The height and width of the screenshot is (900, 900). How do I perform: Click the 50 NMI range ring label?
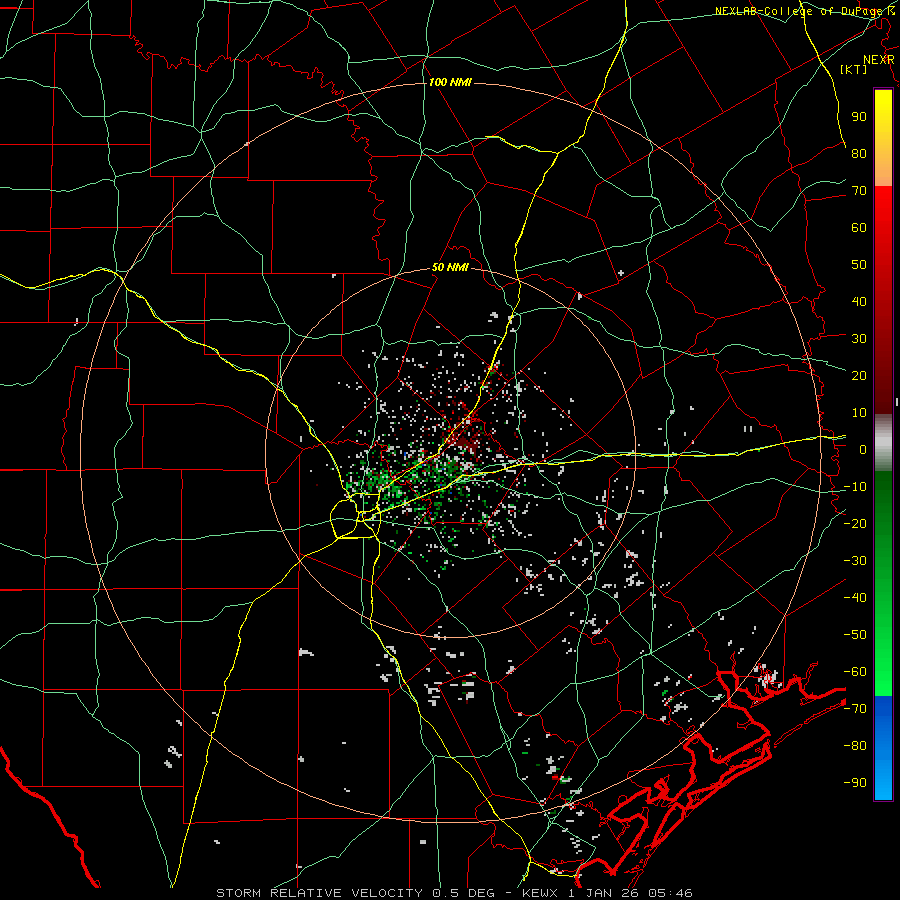click(450, 267)
